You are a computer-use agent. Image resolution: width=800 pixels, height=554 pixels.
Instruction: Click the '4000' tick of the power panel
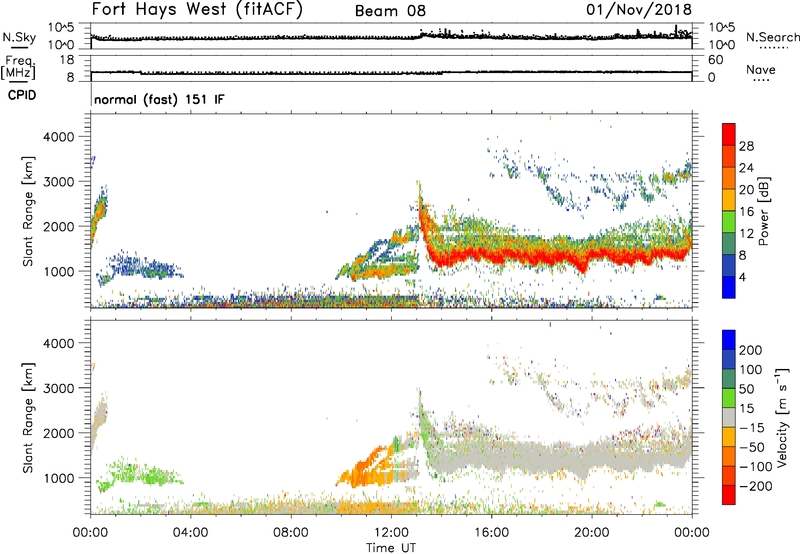pos(58,137)
